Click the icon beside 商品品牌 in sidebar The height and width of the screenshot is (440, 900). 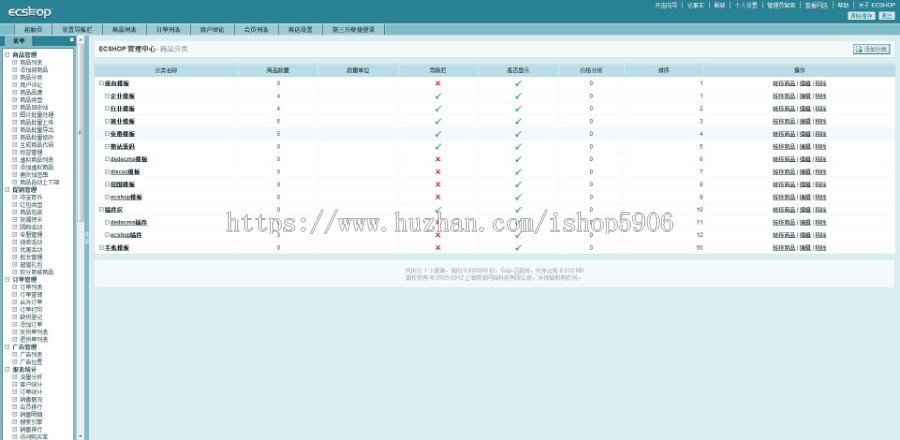coord(14,92)
